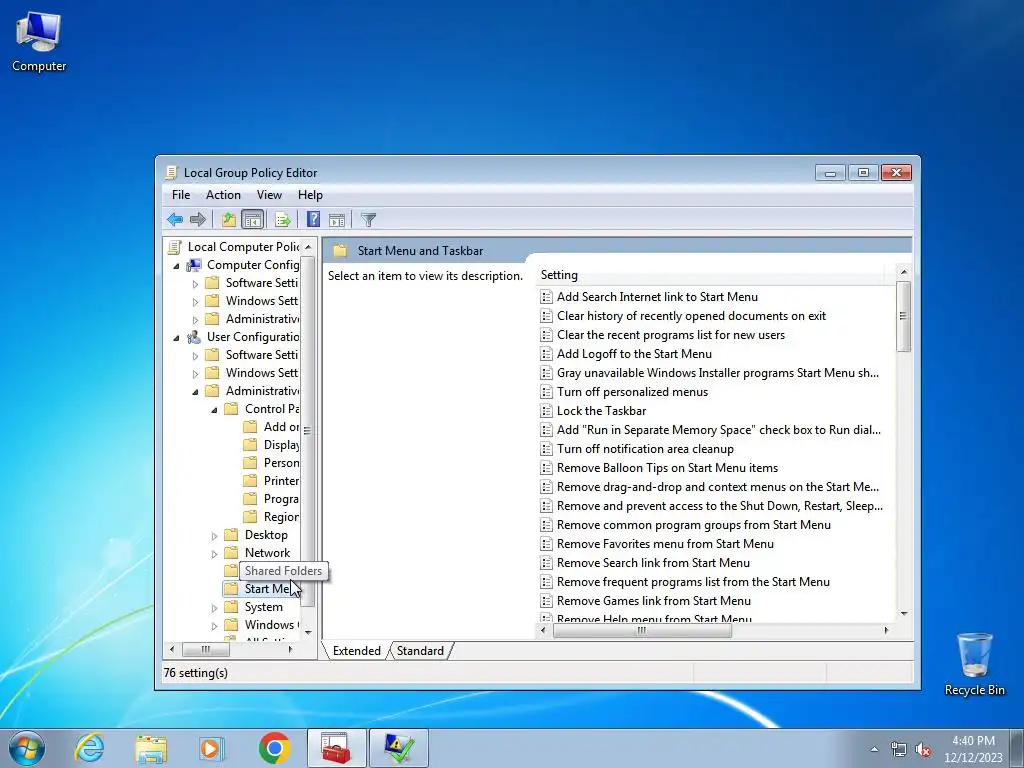Viewport: 1024px width, 768px height.
Task: Collapse Administrative Templates under User Configuration
Action: coord(195,391)
